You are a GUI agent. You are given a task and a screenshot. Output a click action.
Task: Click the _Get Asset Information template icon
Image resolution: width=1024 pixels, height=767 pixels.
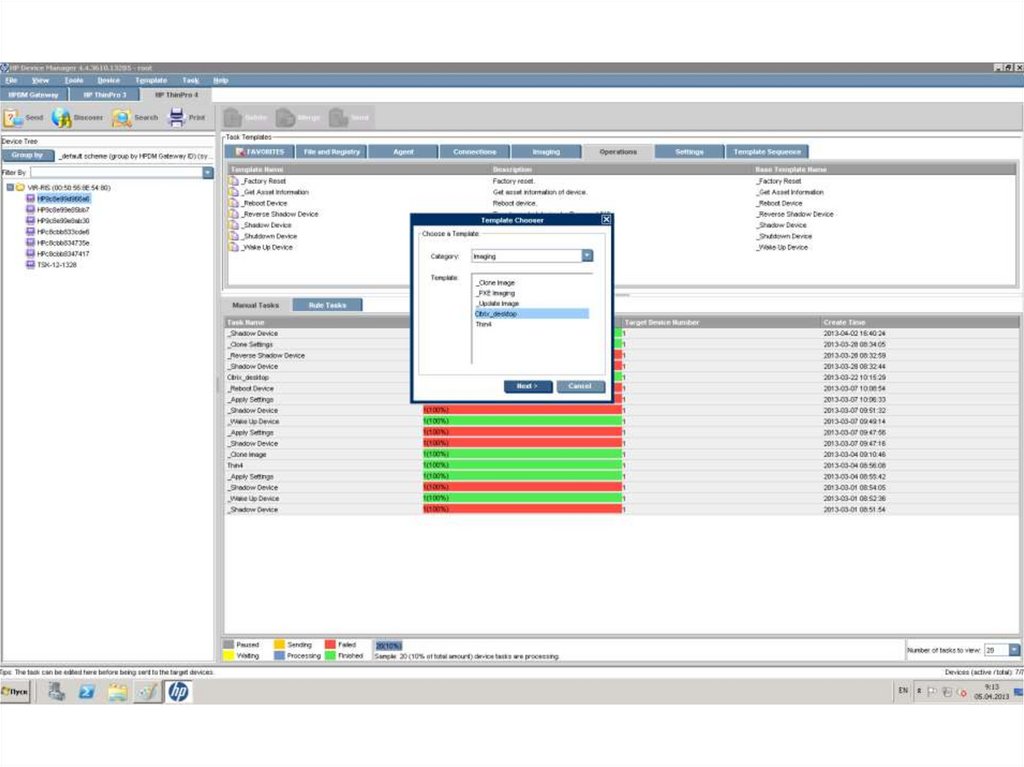(234, 192)
